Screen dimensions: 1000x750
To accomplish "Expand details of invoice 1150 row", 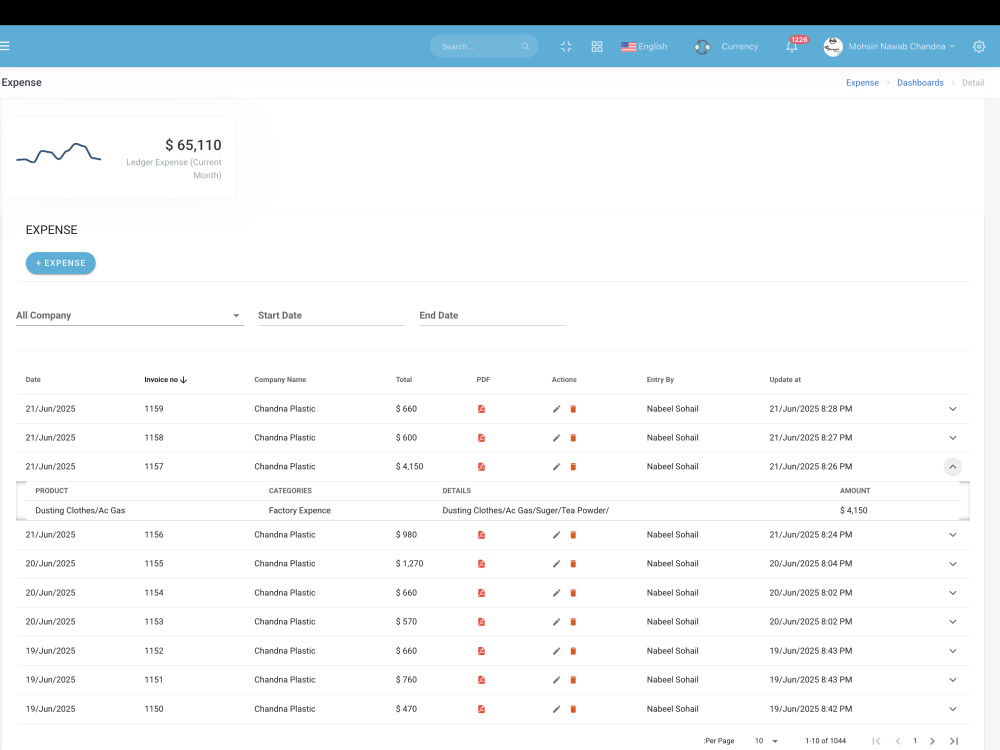I will point(953,709).
